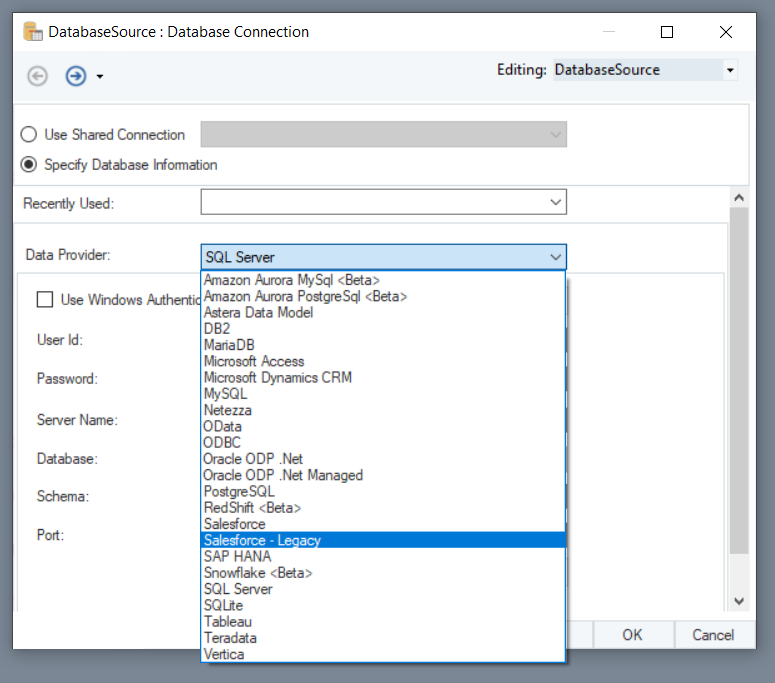The image size is (775, 683).
Task: Select Specify Database Information radio button
Action: click(29, 165)
